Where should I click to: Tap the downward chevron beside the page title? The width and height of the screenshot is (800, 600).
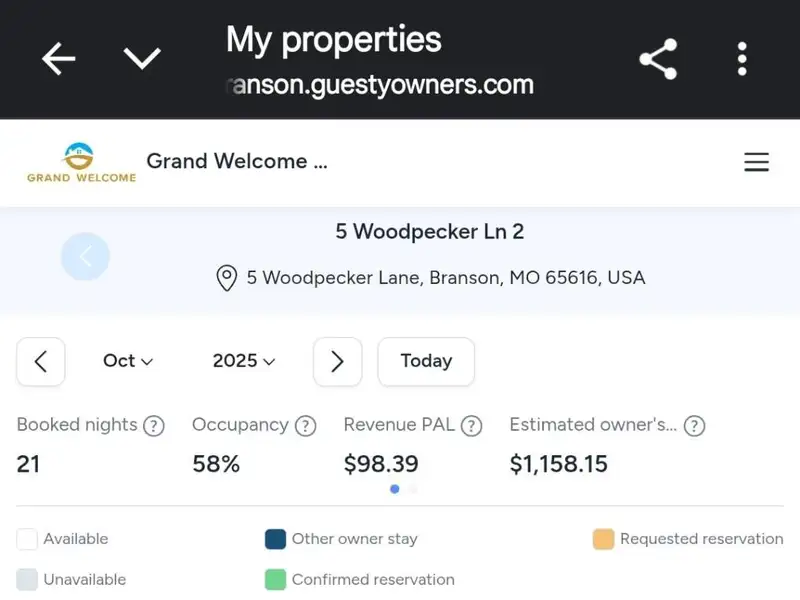pyautogui.click(x=142, y=59)
